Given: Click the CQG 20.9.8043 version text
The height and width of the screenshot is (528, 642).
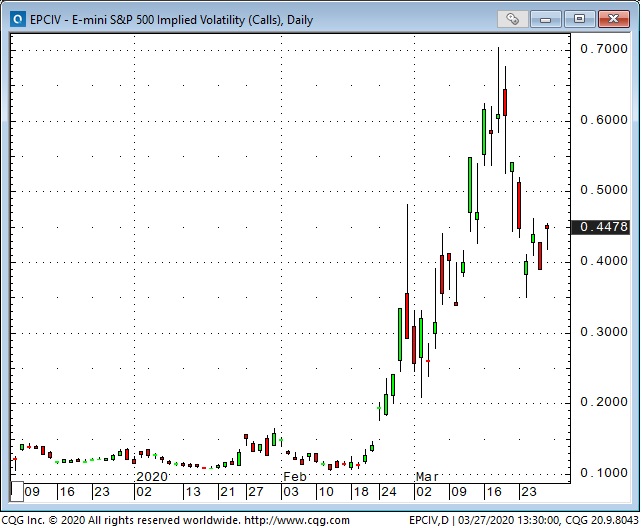Looking at the screenshot, I should (x=602, y=520).
